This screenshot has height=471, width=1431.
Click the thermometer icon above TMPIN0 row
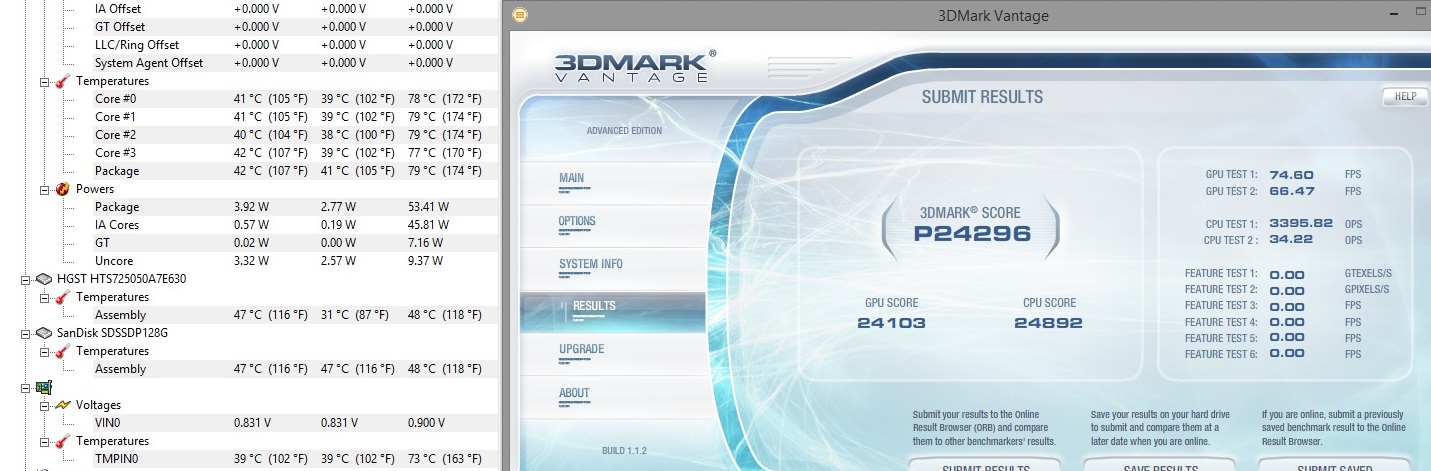pos(62,441)
